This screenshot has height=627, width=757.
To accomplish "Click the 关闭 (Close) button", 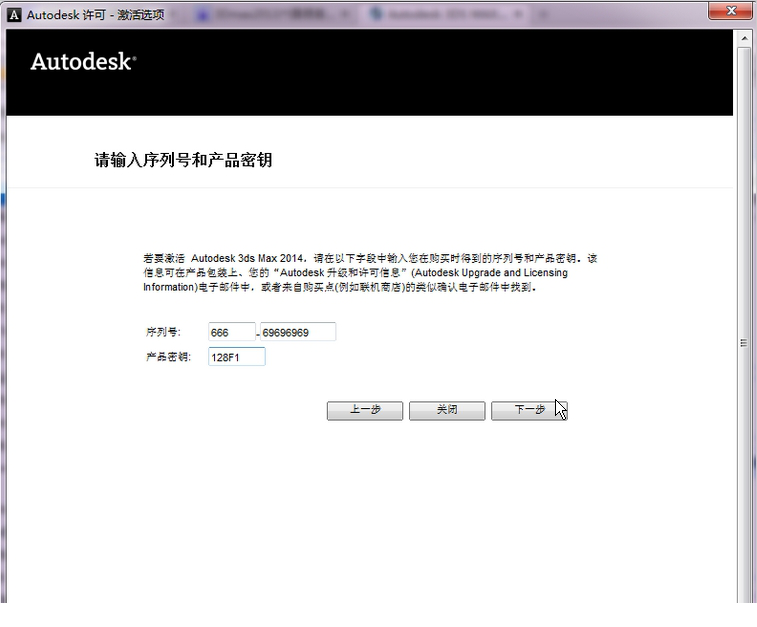I will (x=447, y=410).
